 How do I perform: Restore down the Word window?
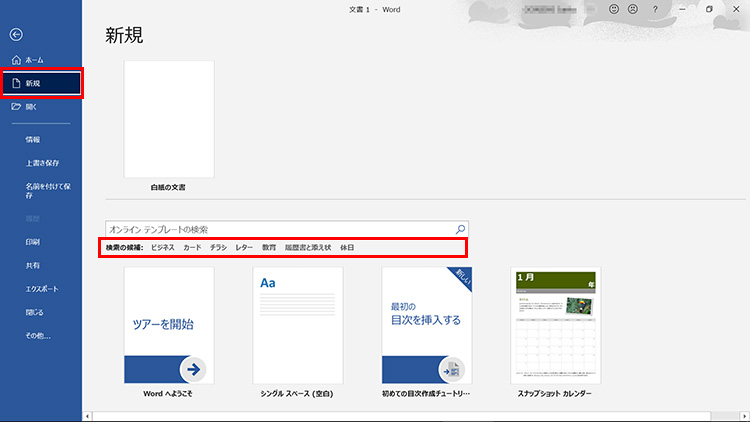(709, 9)
